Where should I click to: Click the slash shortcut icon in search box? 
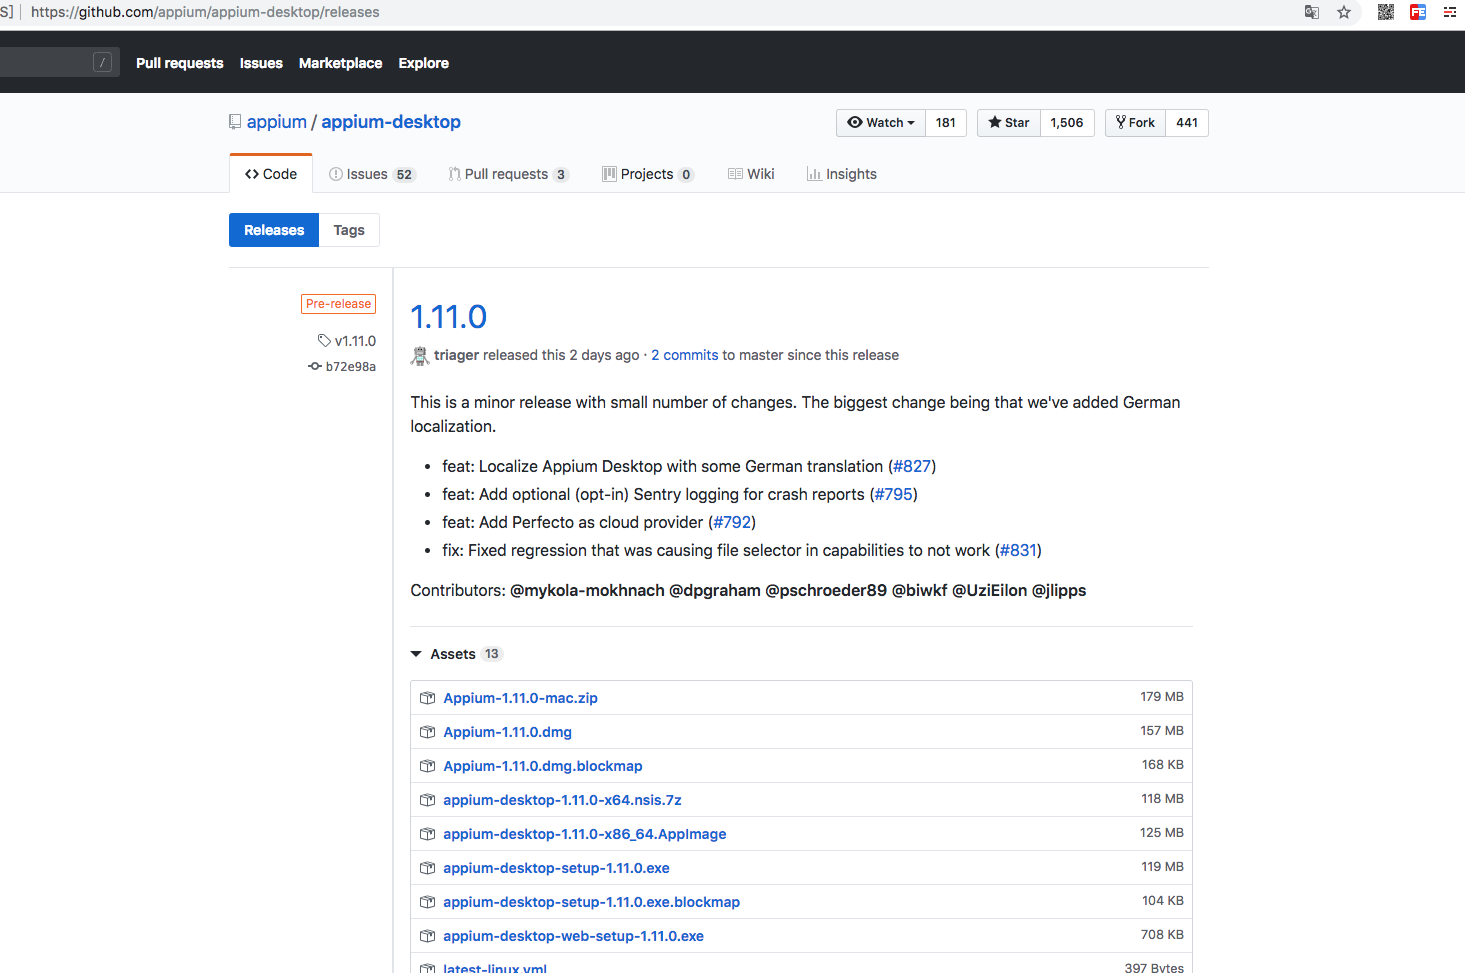coord(102,62)
